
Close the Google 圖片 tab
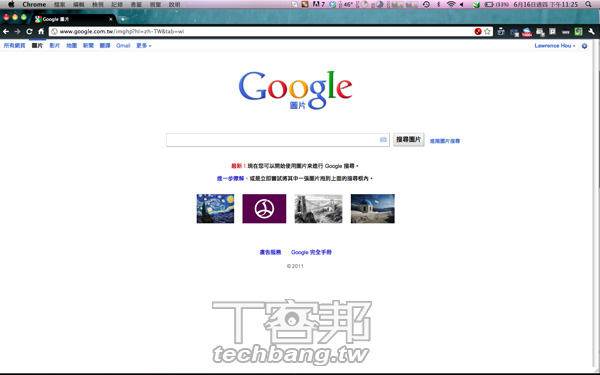click(111, 19)
